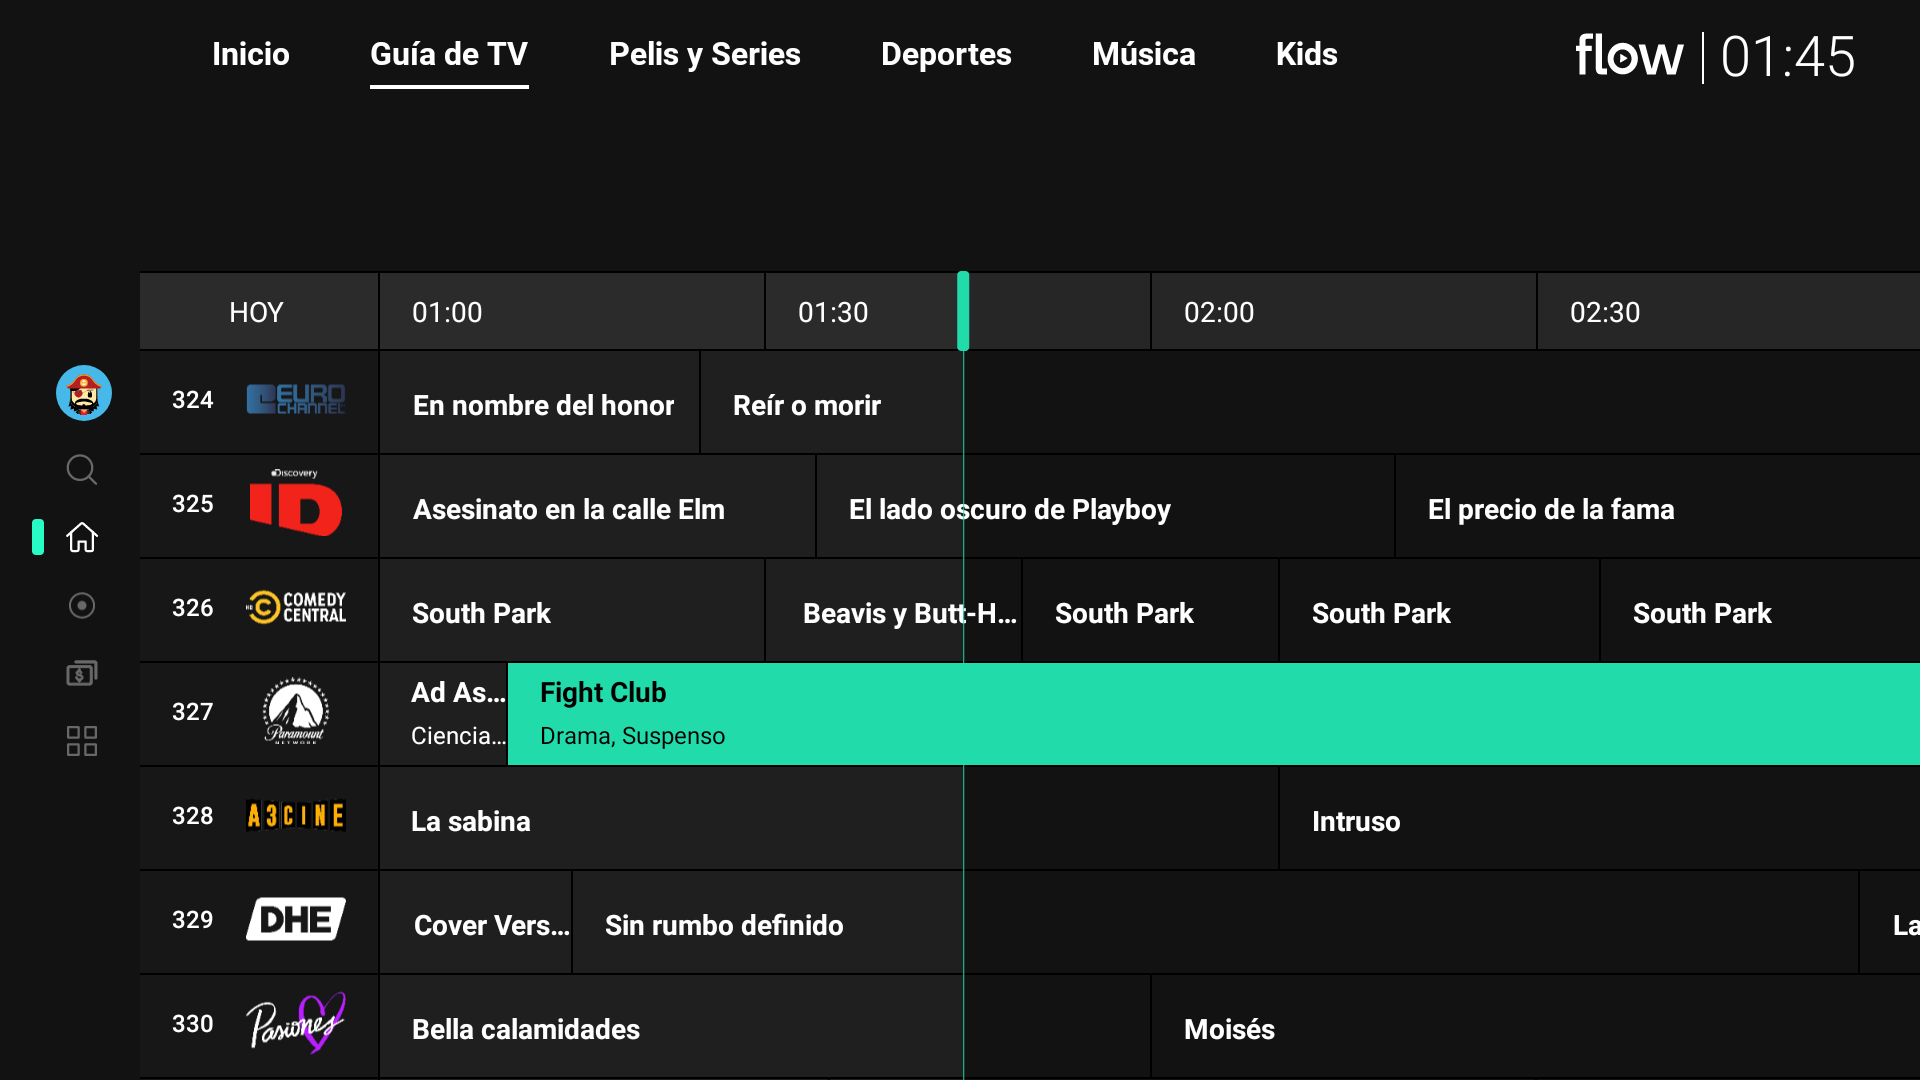Viewport: 1920px width, 1080px height.
Task: Select the highlighted Fight Club program
Action: (x=1212, y=714)
